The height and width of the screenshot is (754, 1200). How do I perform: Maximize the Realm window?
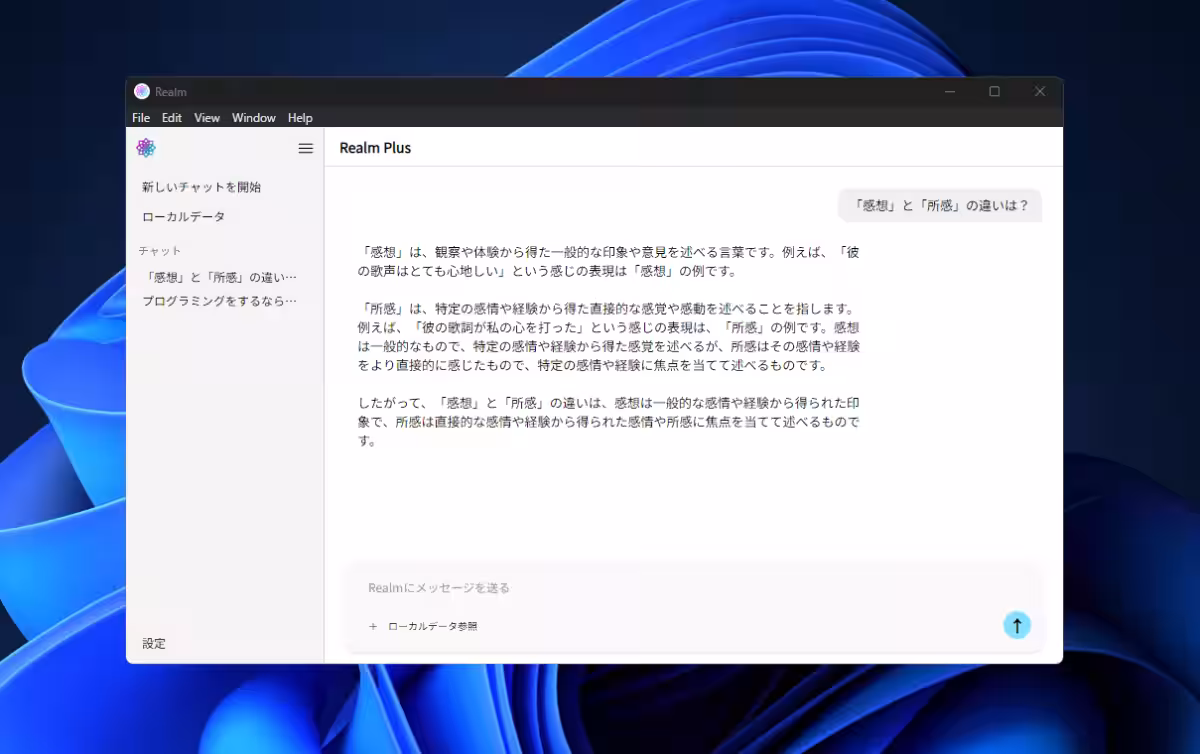pos(994,91)
